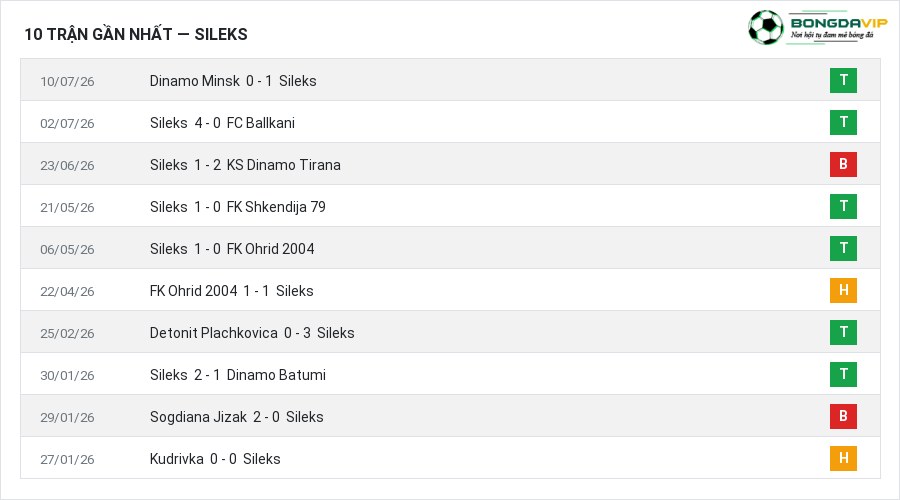Click the 30/01/26 date entry
The height and width of the screenshot is (500, 900).
[67, 375]
